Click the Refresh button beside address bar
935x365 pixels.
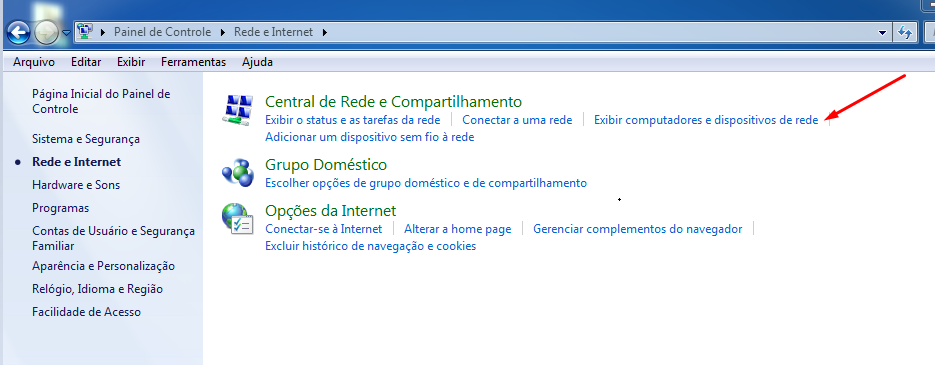click(x=905, y=32)
